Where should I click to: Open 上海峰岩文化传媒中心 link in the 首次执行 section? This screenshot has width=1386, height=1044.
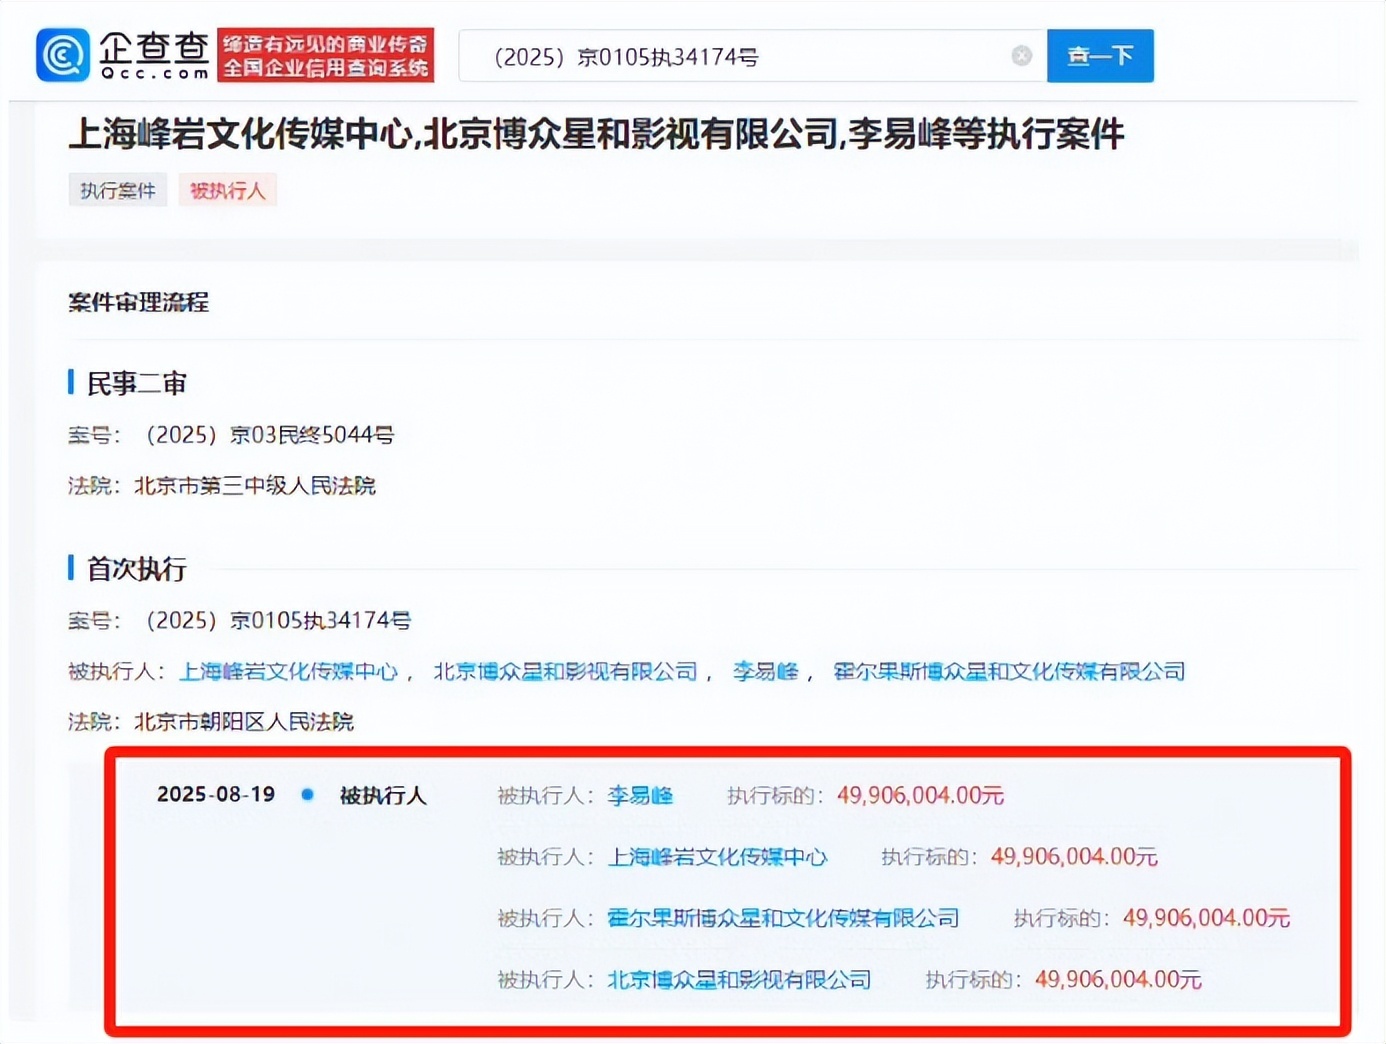coord(288,671)
